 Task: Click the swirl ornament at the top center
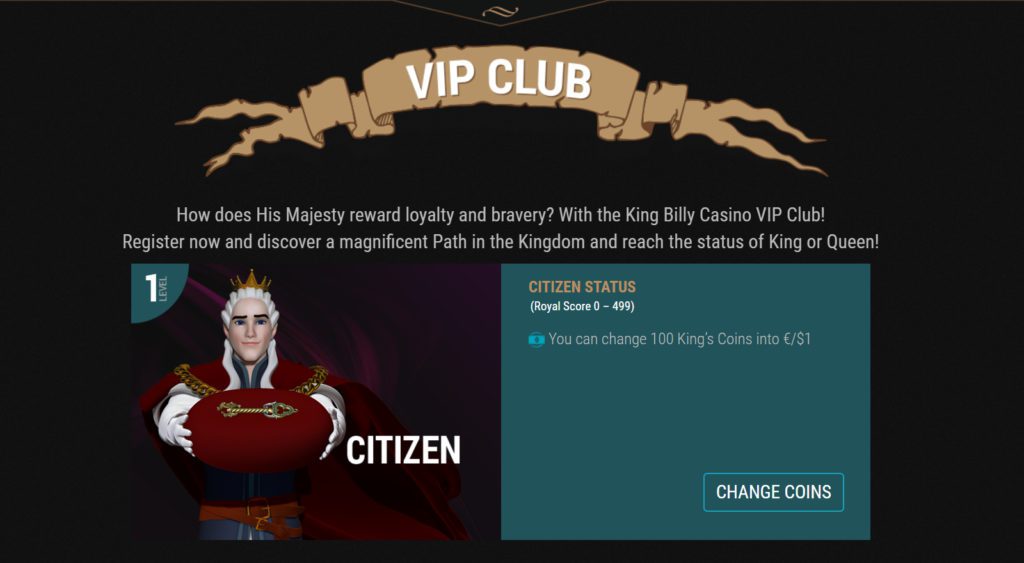[x=500, y=10]
